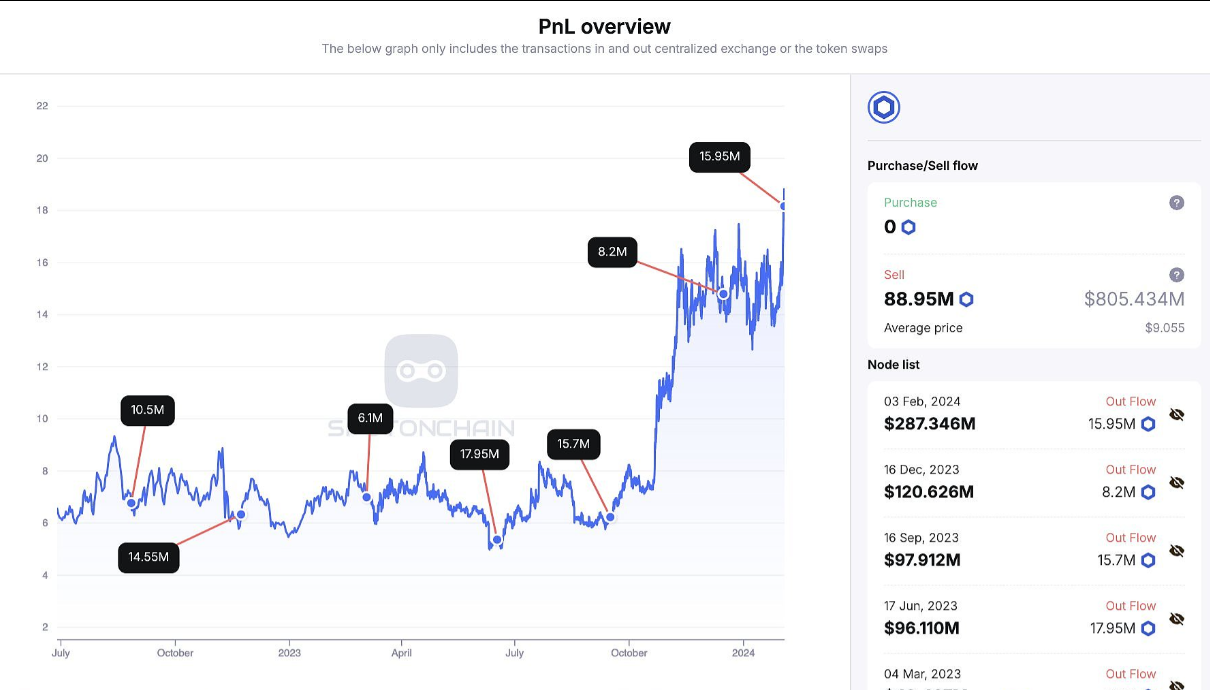Click the 10.5M chart label
The width and height of the screenshot is (1210, 690).
pyautogui.click(x=147, y=410)
